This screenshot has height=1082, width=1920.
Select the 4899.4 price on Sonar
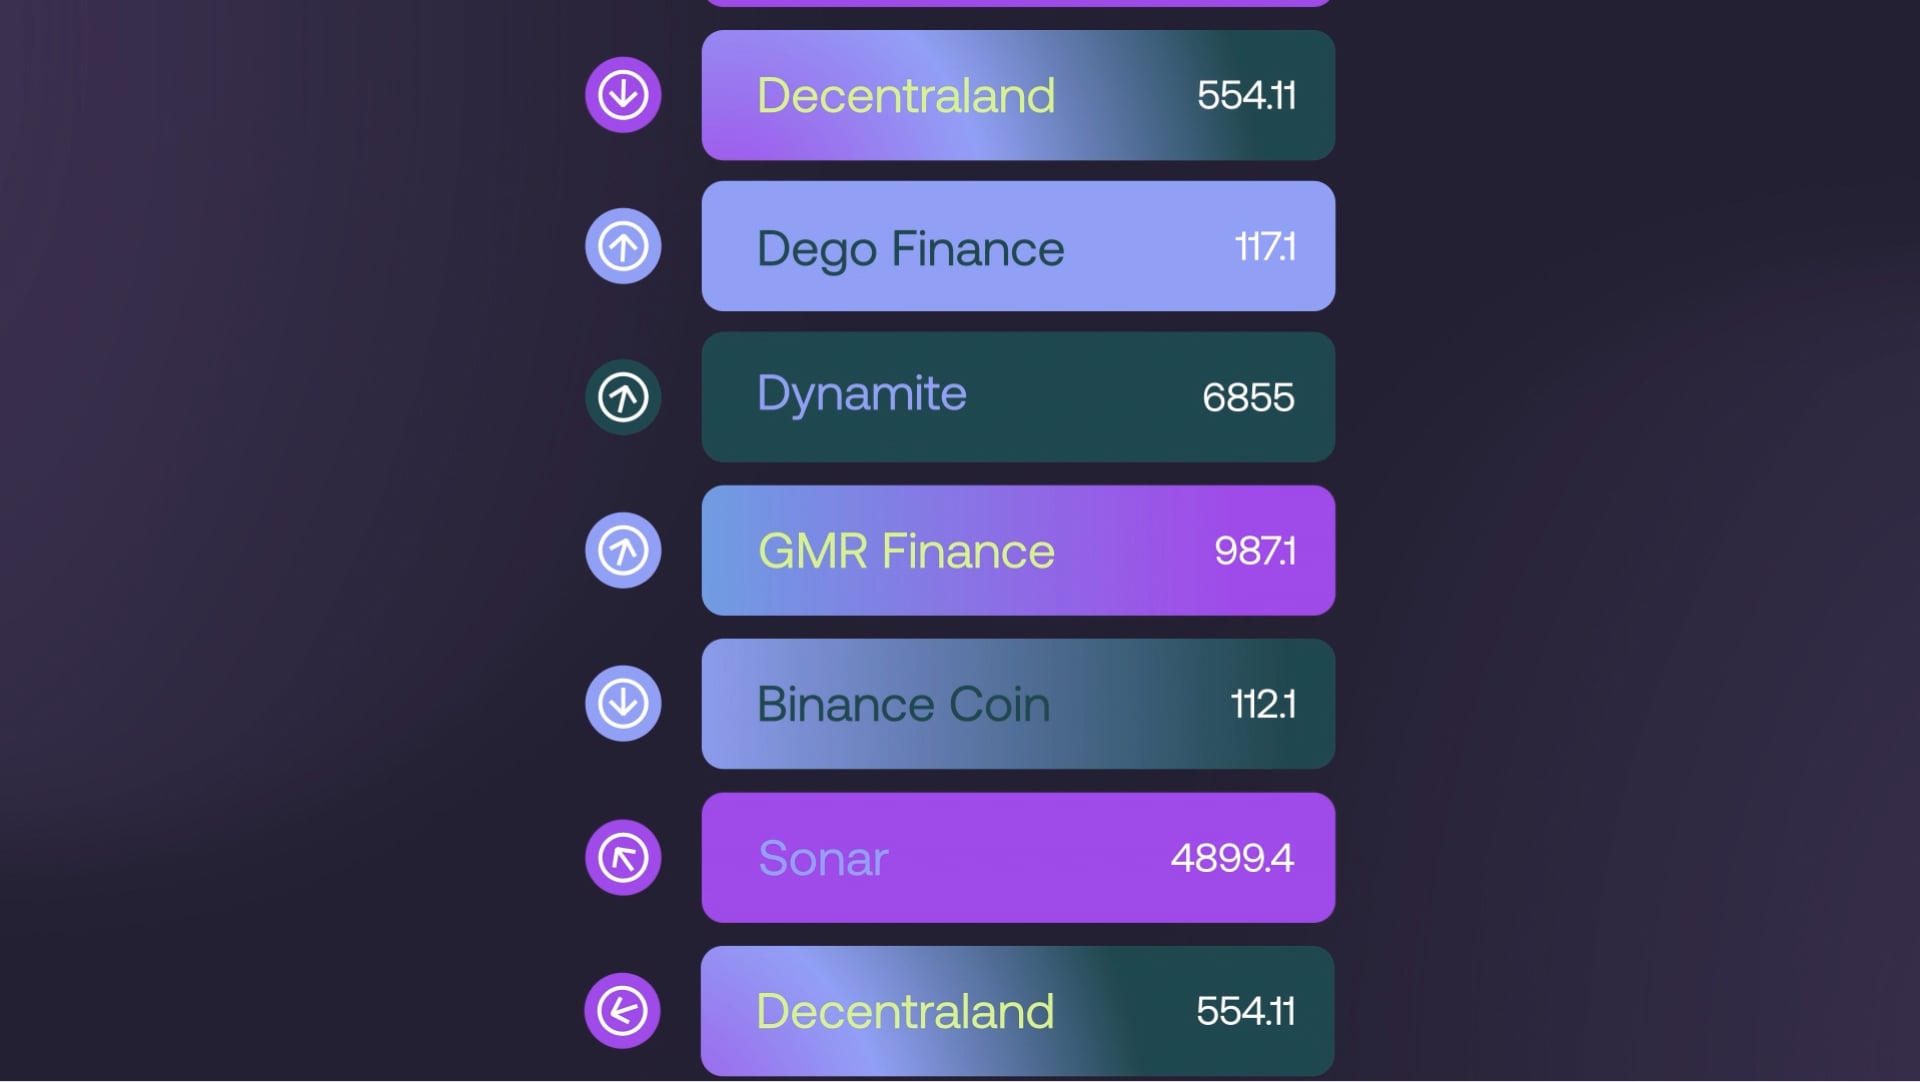(x=1232, y=858)
